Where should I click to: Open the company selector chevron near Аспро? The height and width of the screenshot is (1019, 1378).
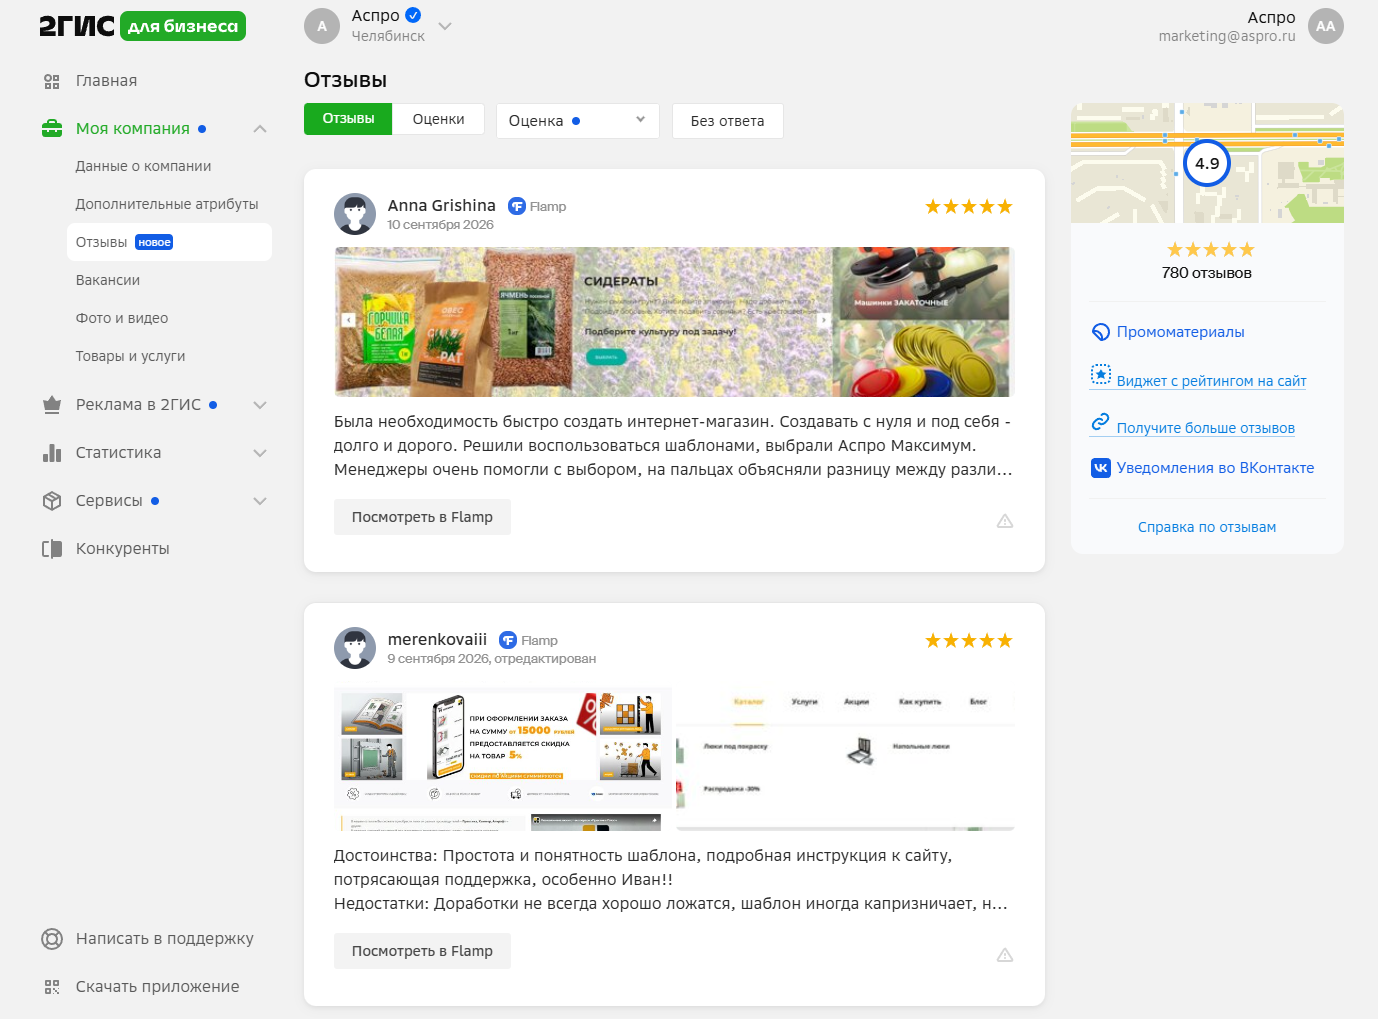coord(445,26)
